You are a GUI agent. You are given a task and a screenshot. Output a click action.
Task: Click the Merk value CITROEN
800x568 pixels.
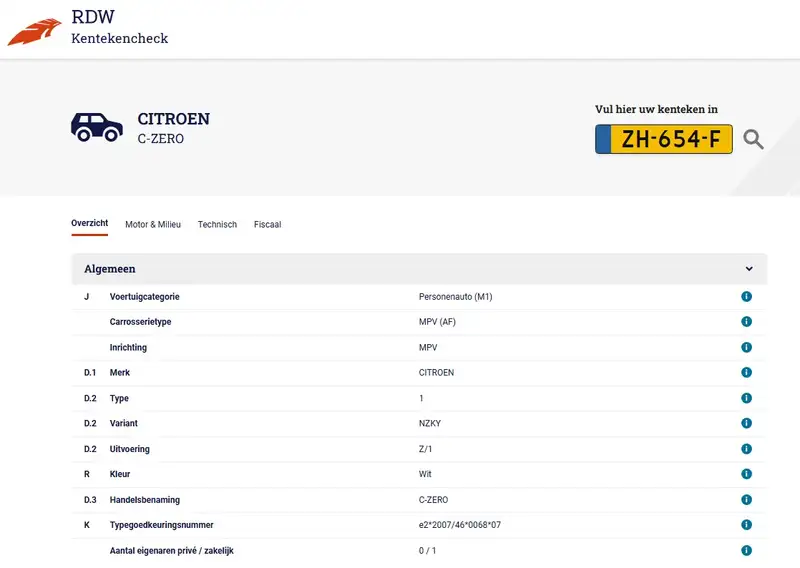point(436,373)
